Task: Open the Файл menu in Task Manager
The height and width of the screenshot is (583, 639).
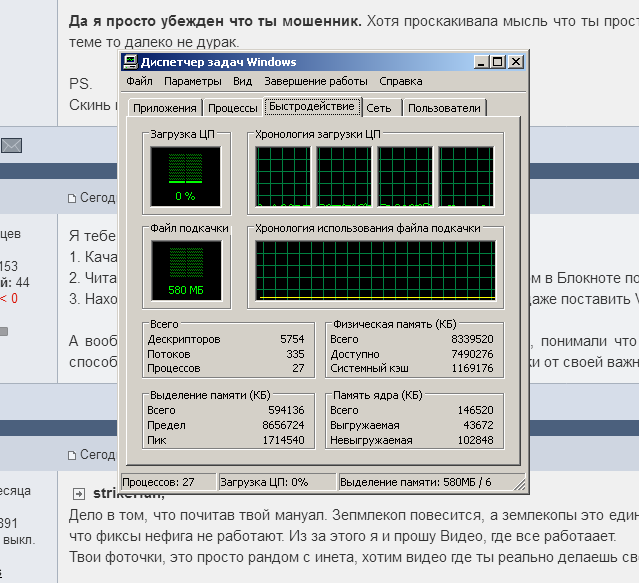Action: [139, 81]
